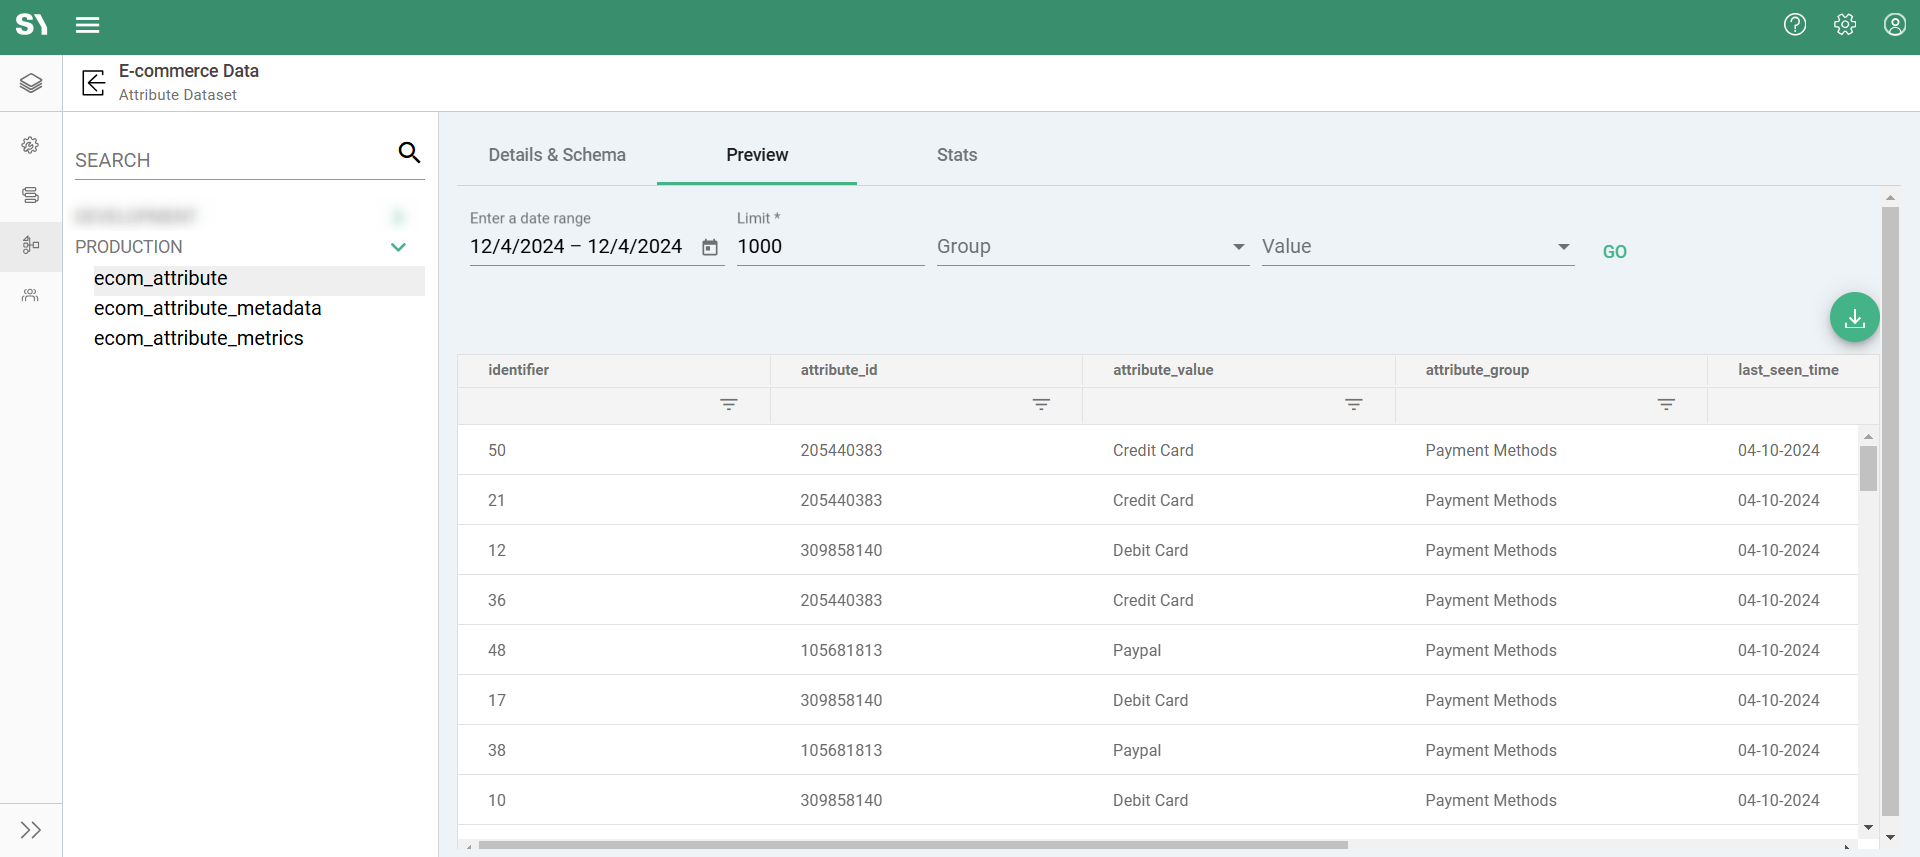
Task: Click the search magnifier icon
Action: pos(409,152)
